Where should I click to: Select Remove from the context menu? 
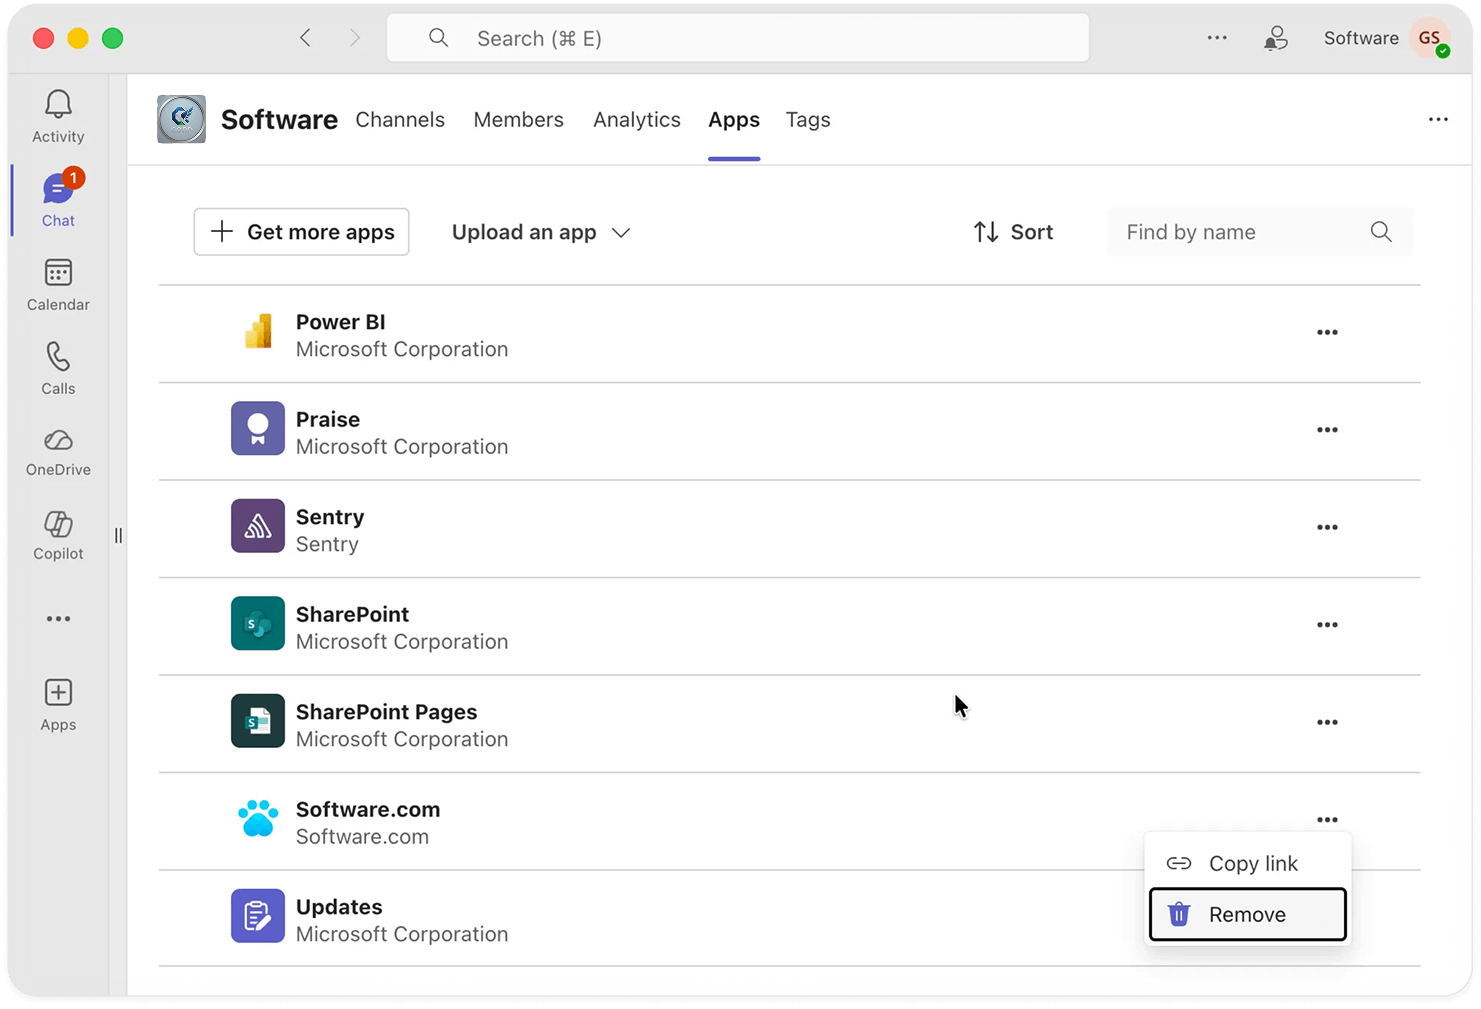(1247, 914)
